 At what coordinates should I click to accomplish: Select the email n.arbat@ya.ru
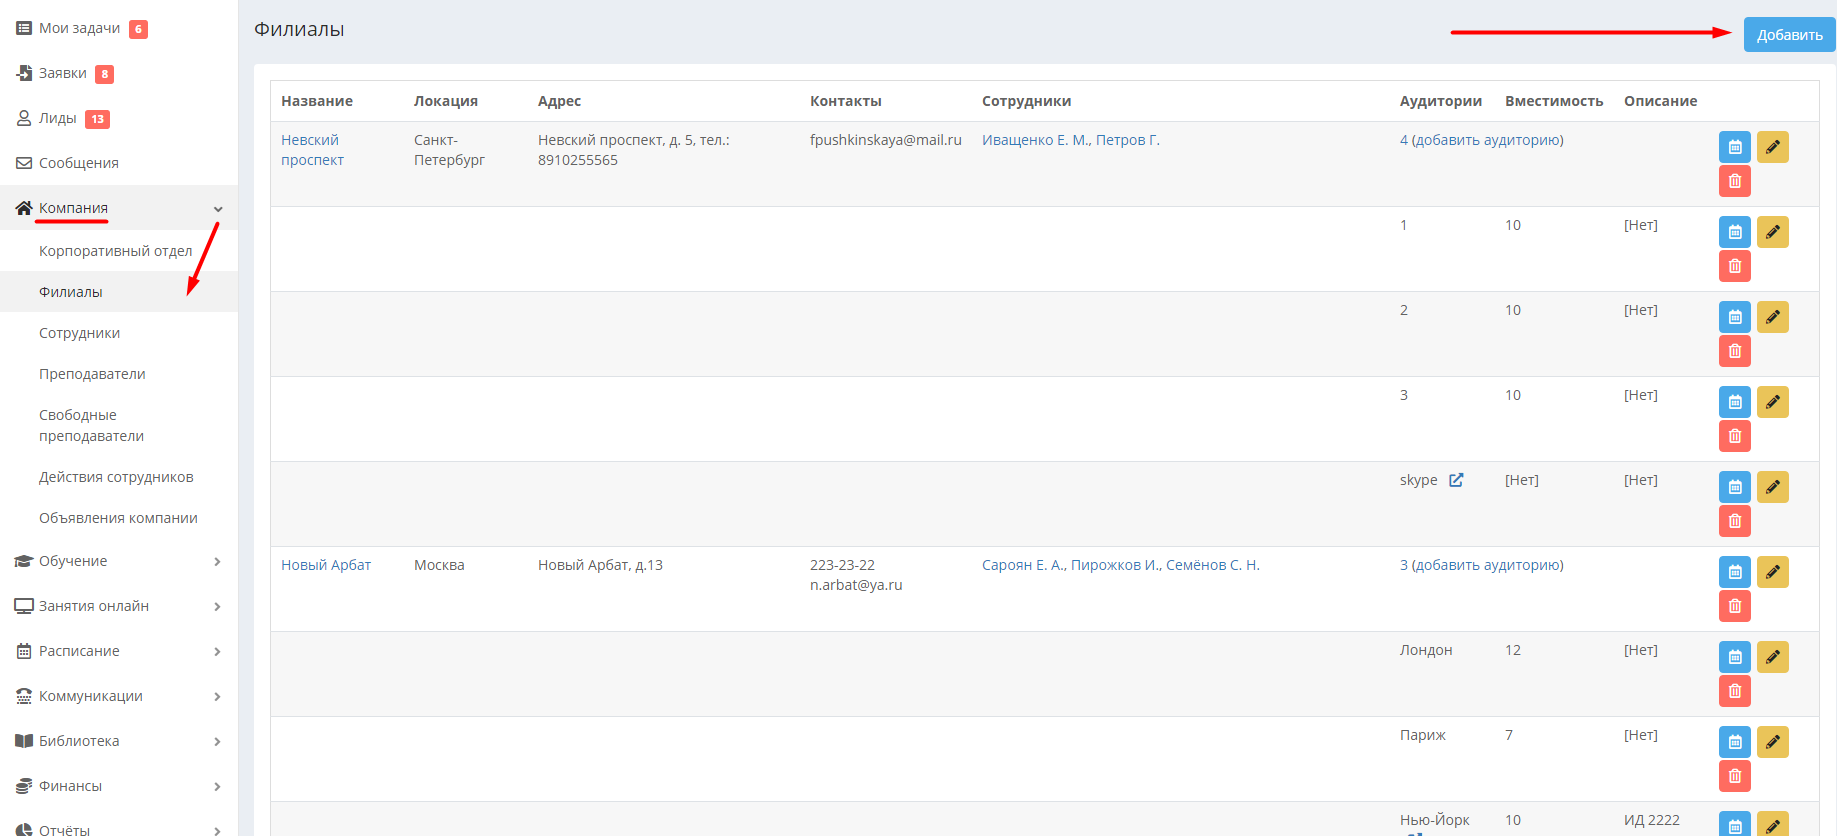coord(856,585)
